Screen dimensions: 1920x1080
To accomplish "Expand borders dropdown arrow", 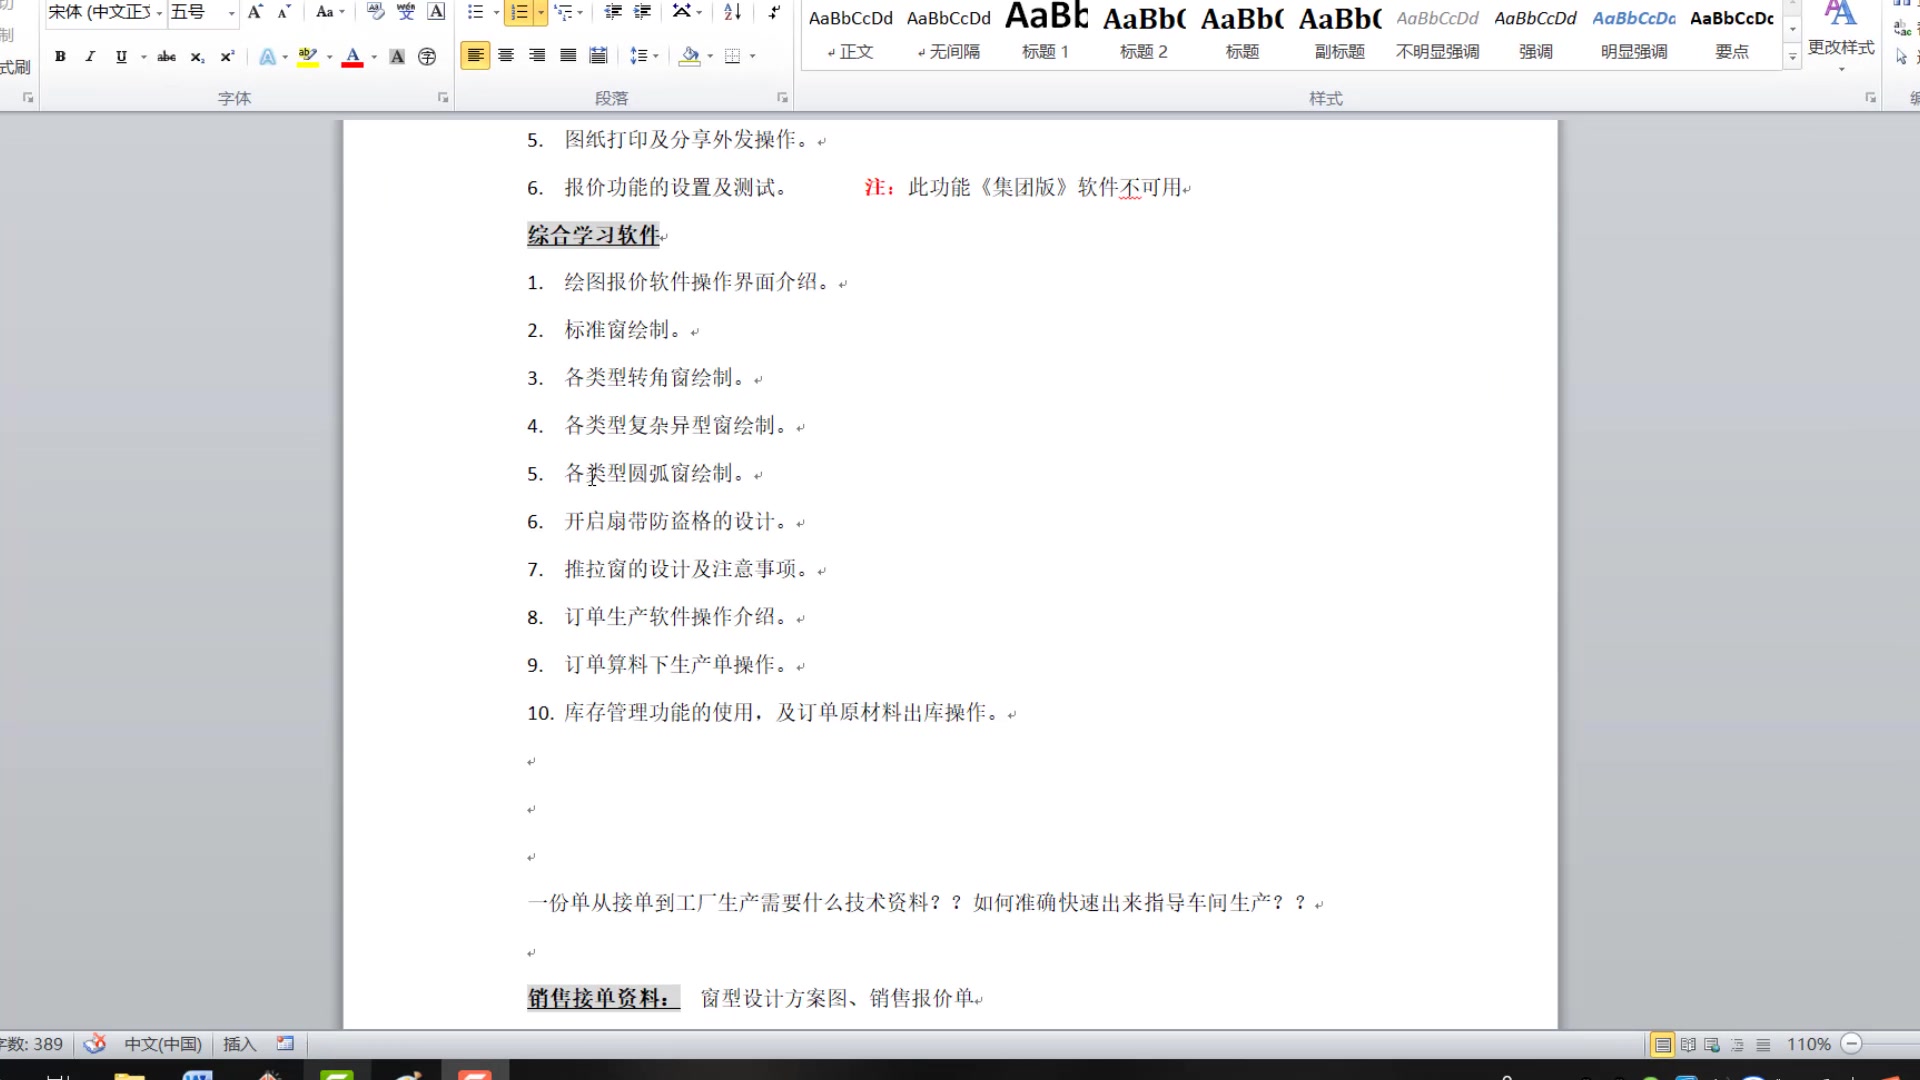I will point(752,56).
